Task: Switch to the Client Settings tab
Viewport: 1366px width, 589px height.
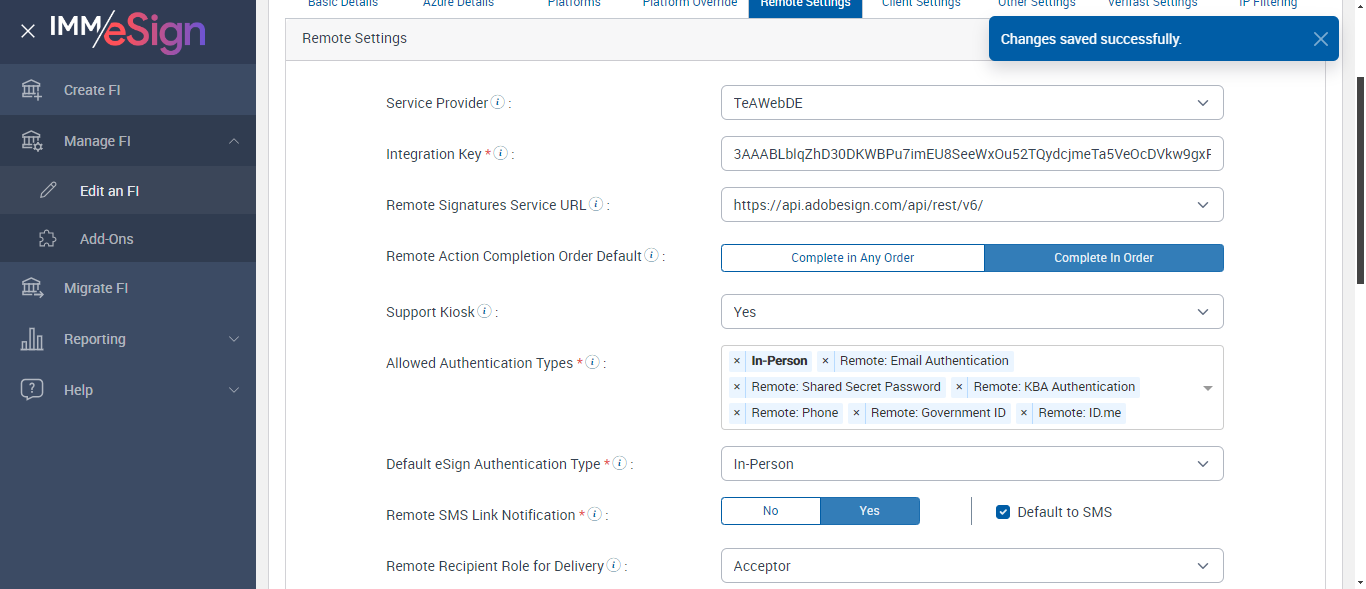Action: pyautogui.click(x=921, y=4)
